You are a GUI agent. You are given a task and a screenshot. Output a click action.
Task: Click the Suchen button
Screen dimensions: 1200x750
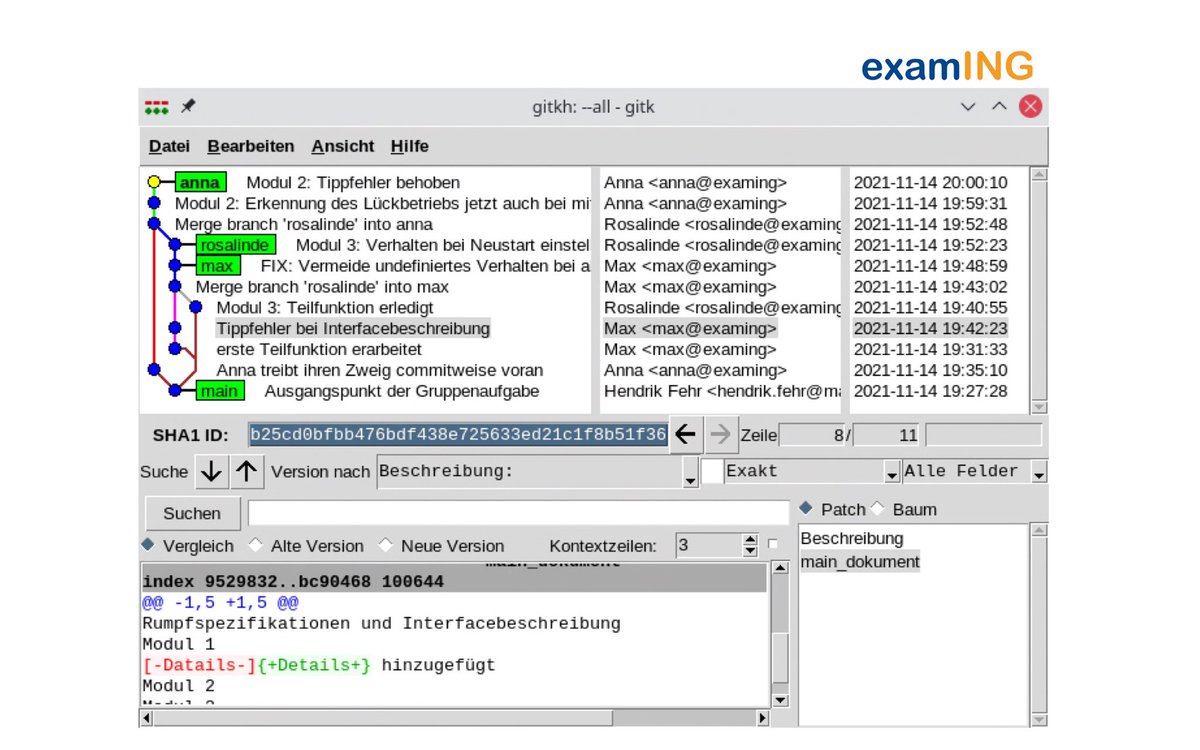(x=192, y=513)
